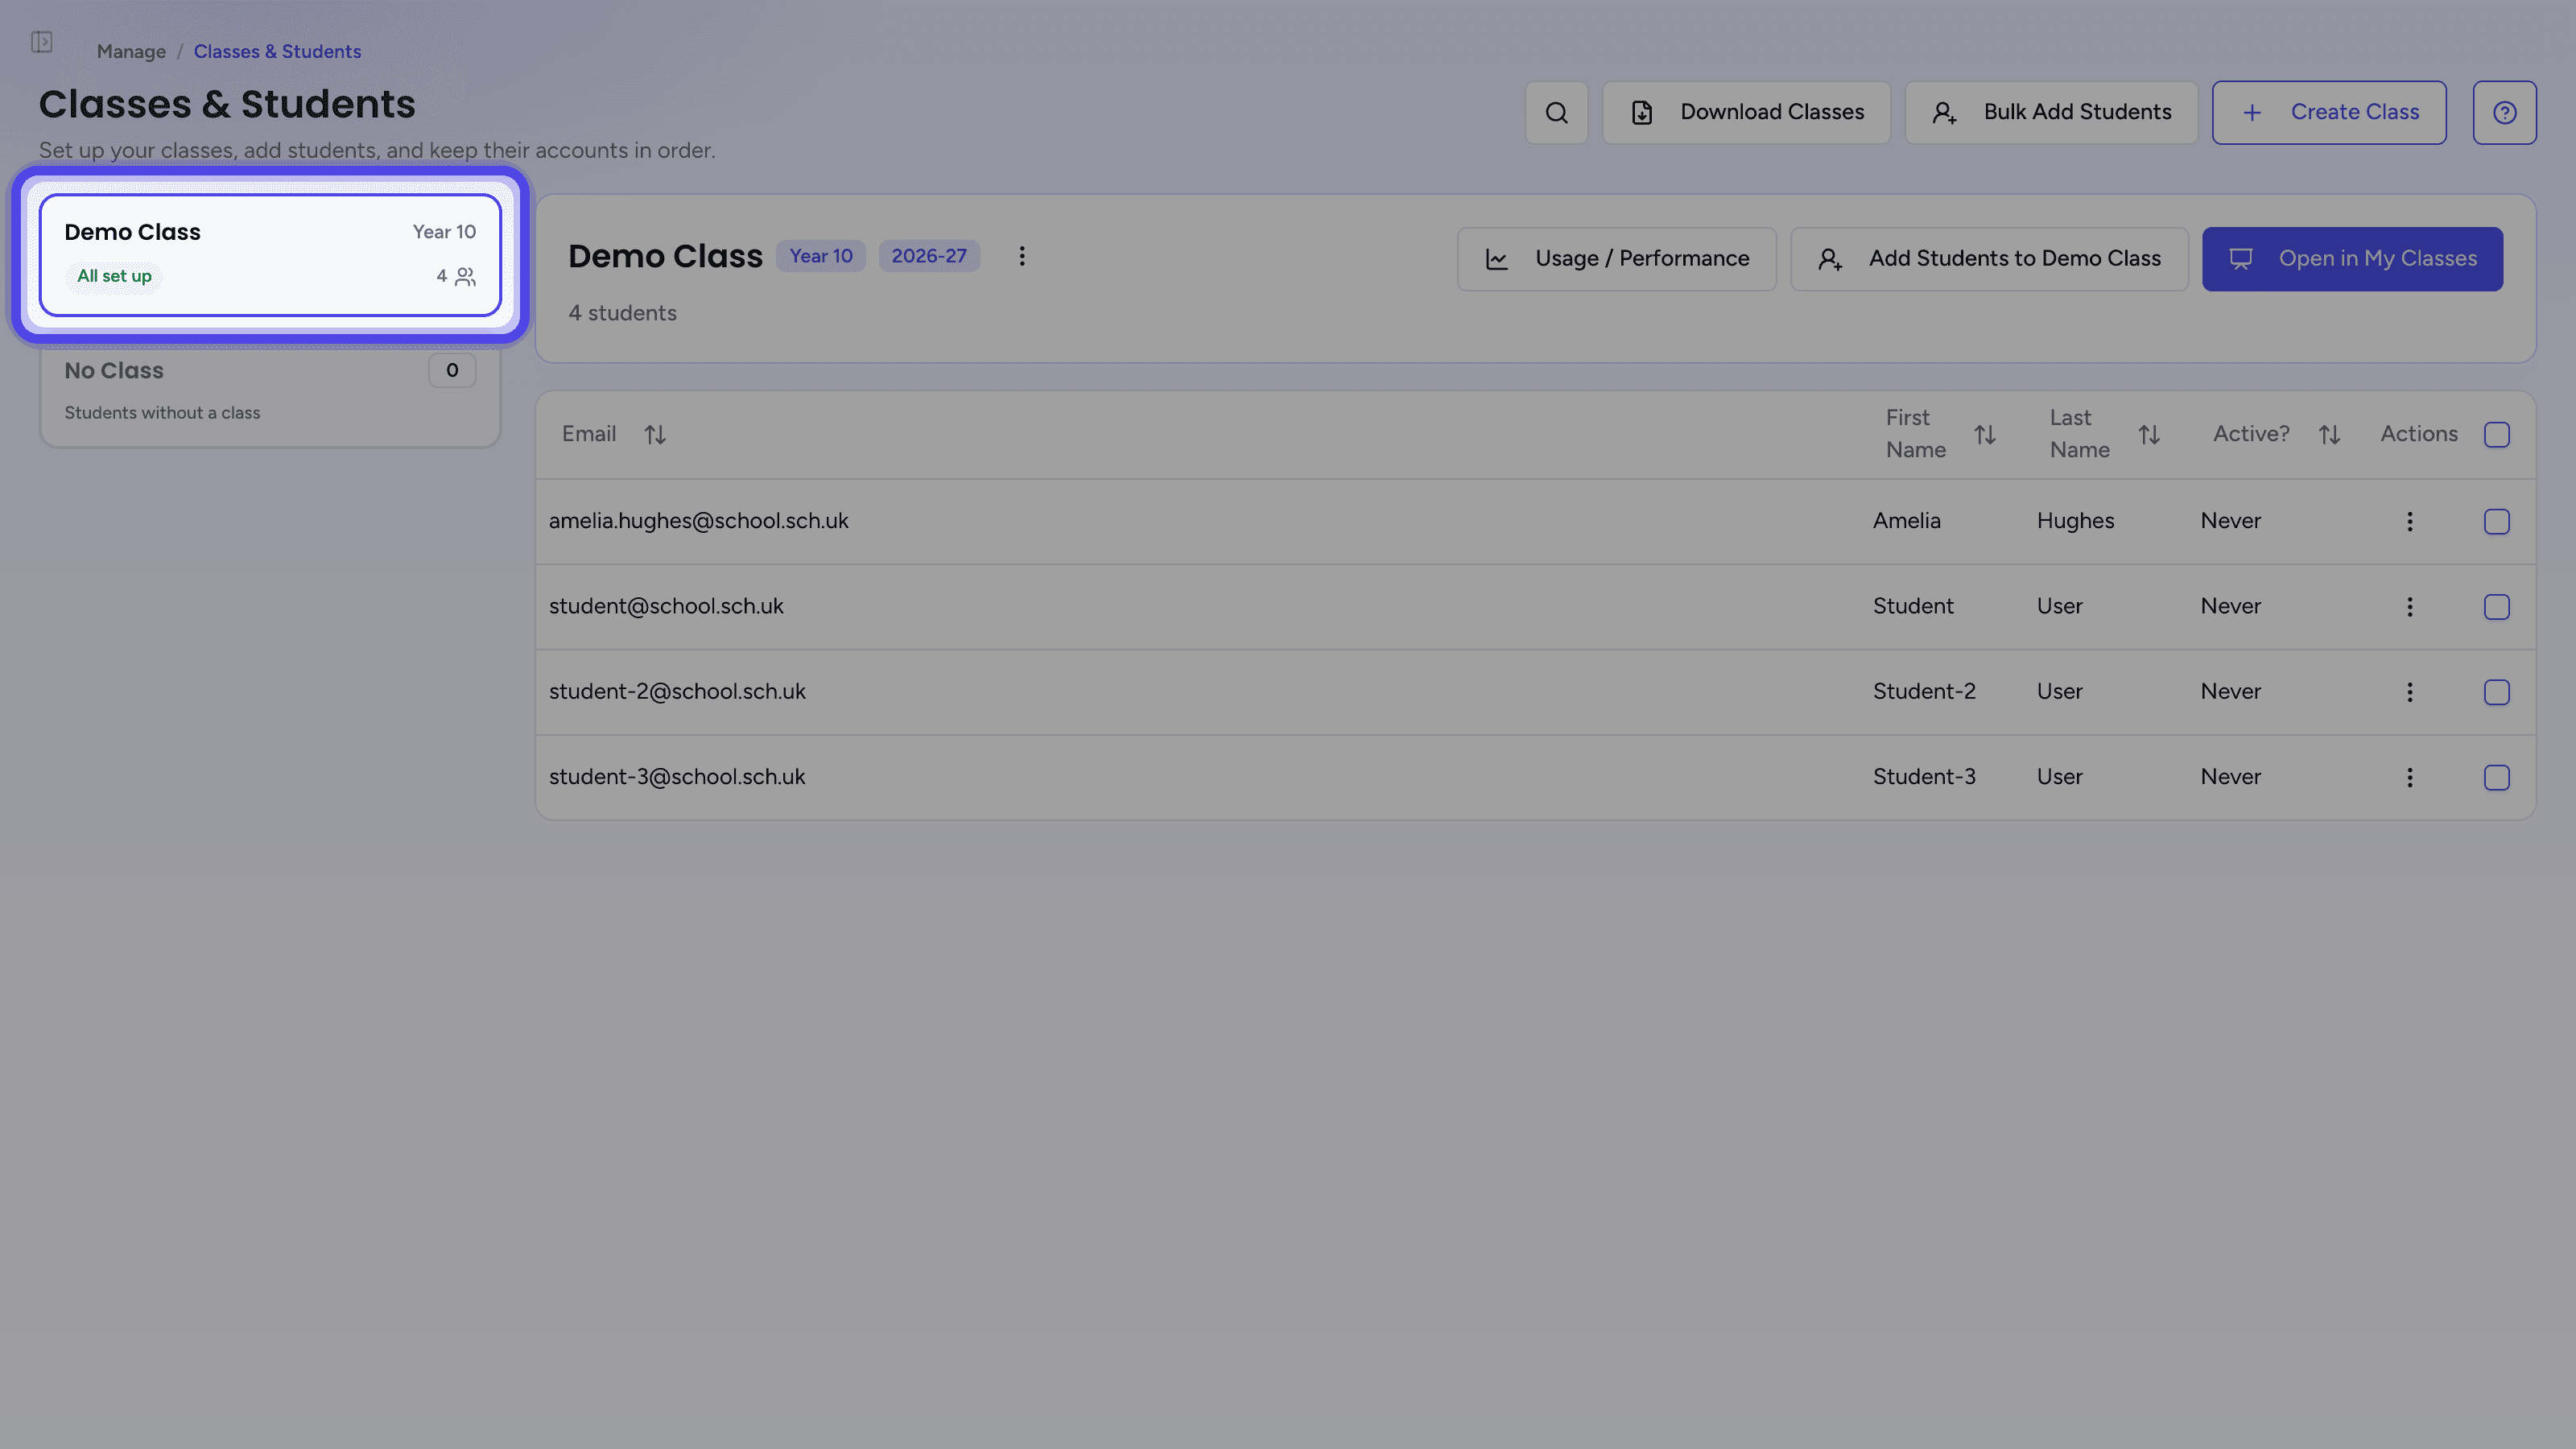This screenshot has width=2576, height=1449.
Task: Open the help question mark icon
Action: click(x=2504, y=112)
